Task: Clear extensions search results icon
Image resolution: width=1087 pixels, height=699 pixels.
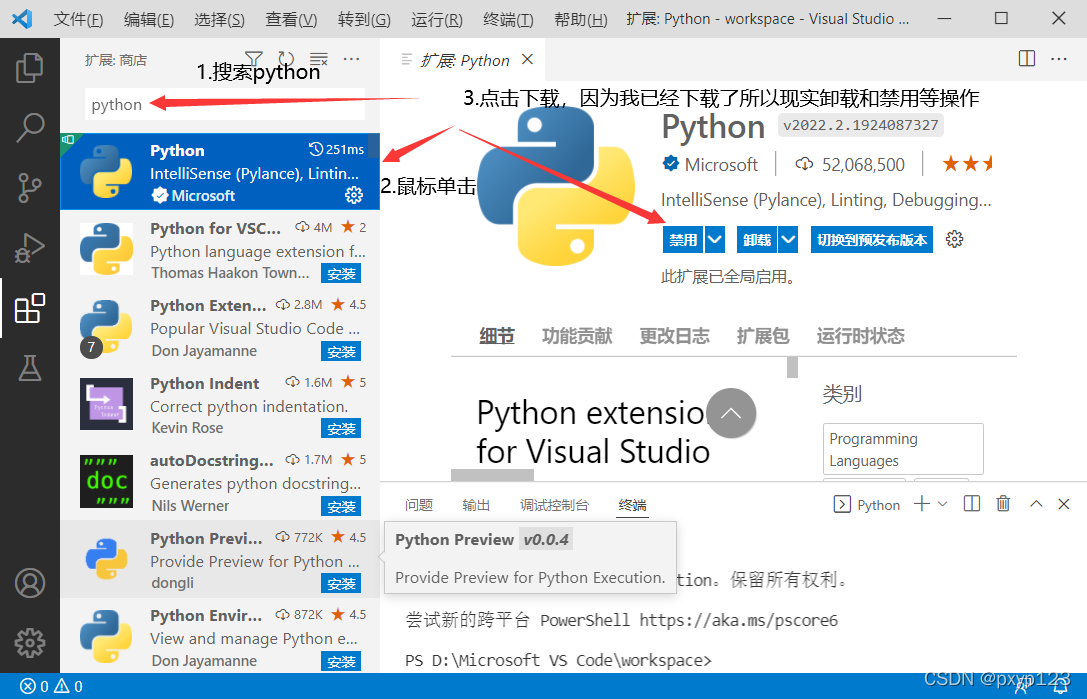Action: point(318,59)
